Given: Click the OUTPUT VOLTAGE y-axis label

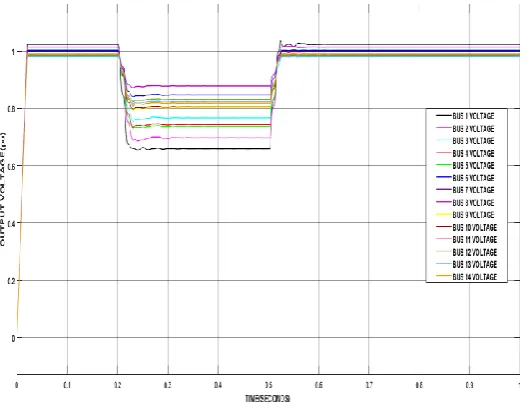Looking at the screenshot, I should click(x=2, y=189).
